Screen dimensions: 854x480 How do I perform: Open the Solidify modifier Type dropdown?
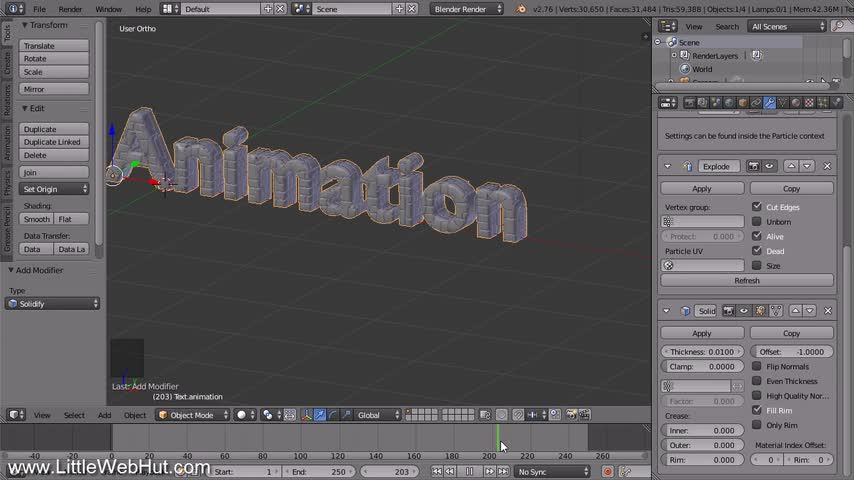click(52, 304)
